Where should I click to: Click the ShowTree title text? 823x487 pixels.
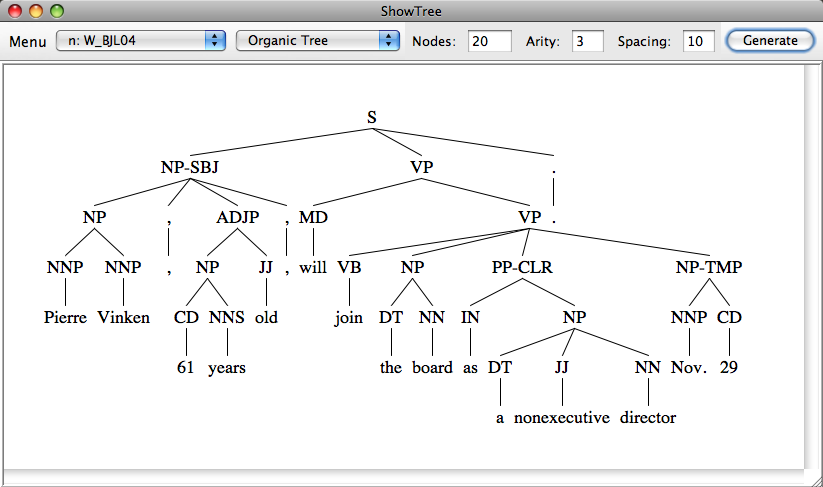[411, 11]
